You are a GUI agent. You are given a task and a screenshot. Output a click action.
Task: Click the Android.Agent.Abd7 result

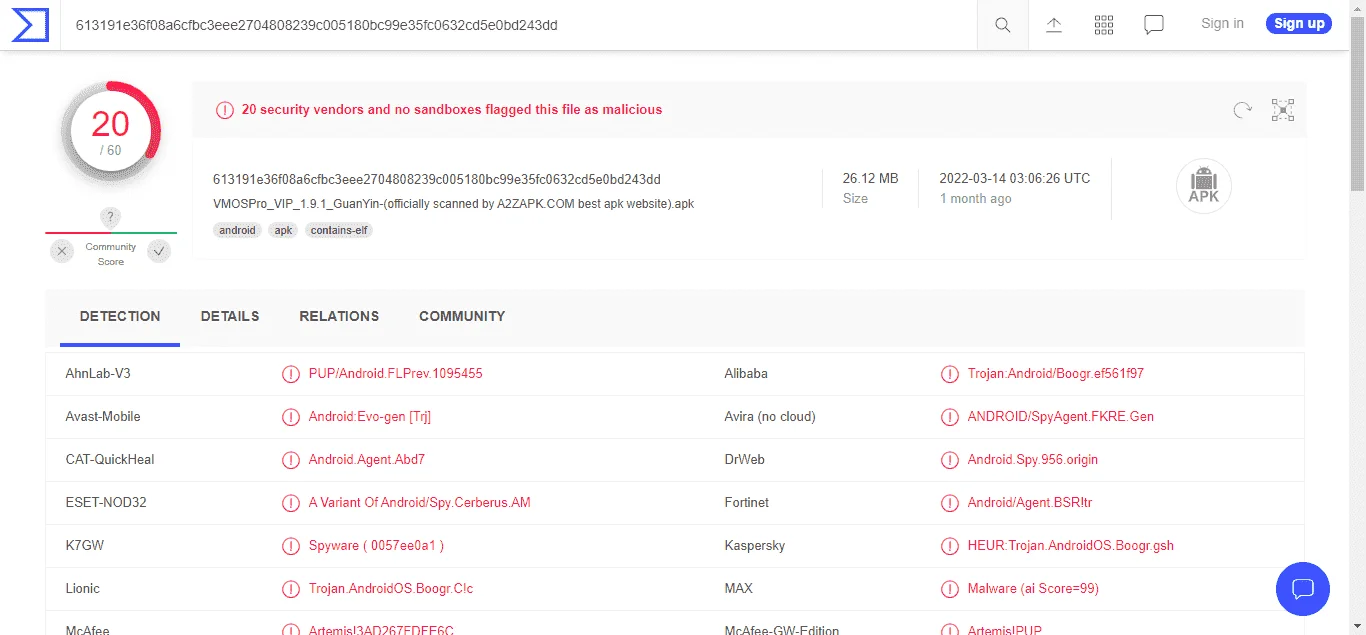[367, 459]
